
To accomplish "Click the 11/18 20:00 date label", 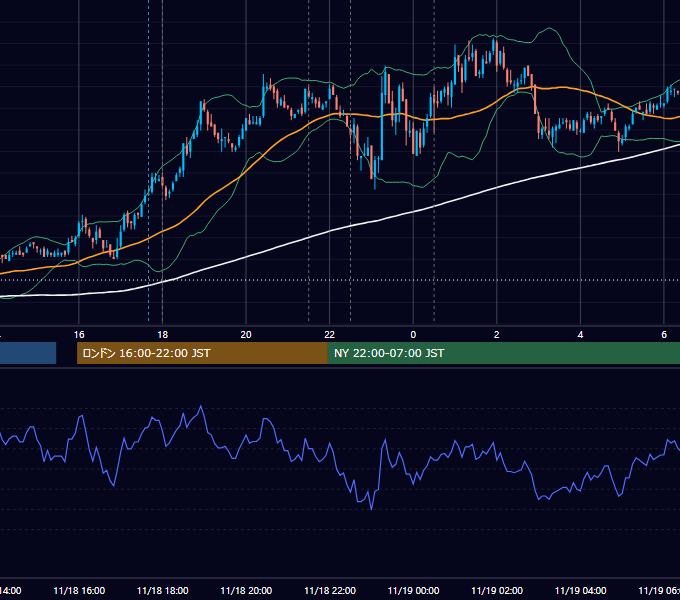I will point(246,591).
